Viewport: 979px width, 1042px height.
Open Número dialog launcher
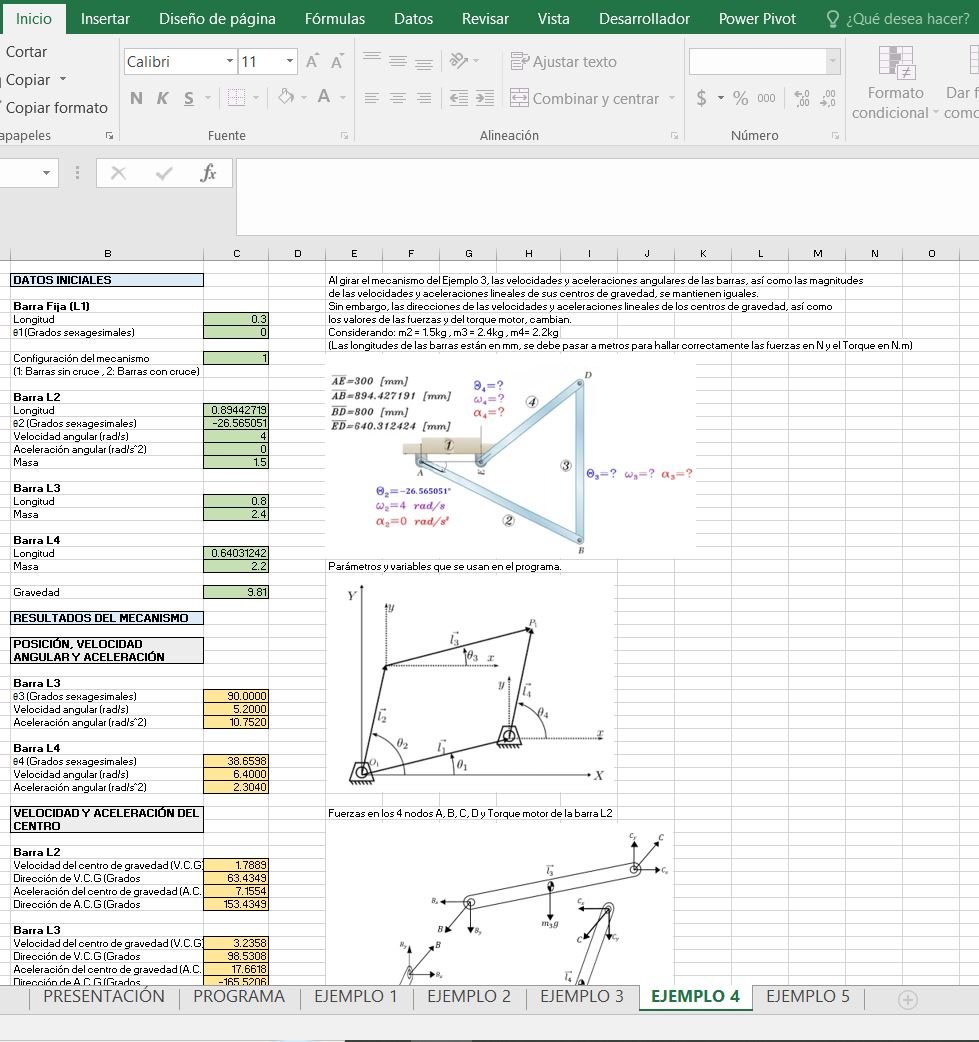pyautogui.click(x=835, y=136)
